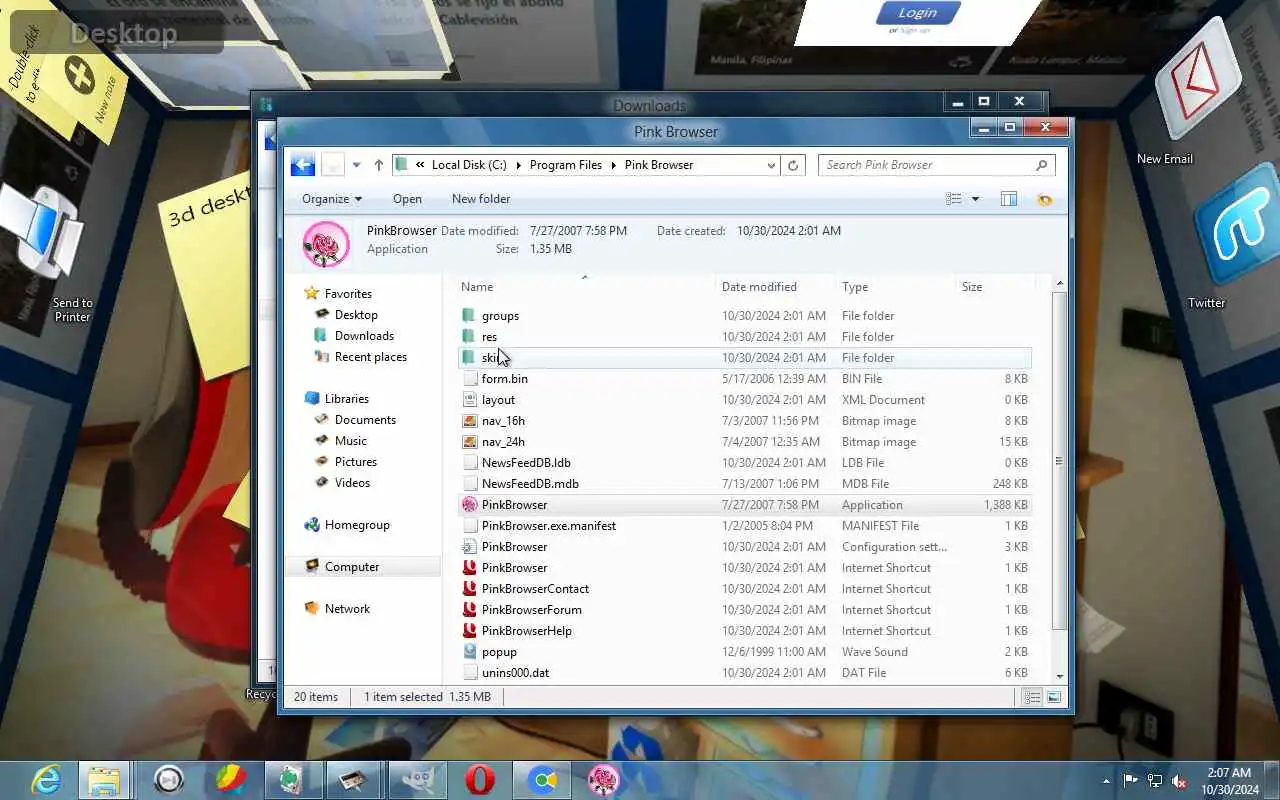Image resolution: width=1280 pixels, height=800 pixels.
Task: Click the file list scrollbar down arrow
Action: click(1060, 677)
